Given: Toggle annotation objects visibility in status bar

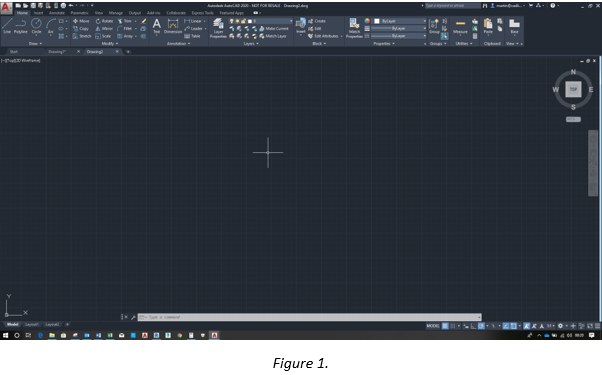Looking at the screenshot, I should 526,326.
